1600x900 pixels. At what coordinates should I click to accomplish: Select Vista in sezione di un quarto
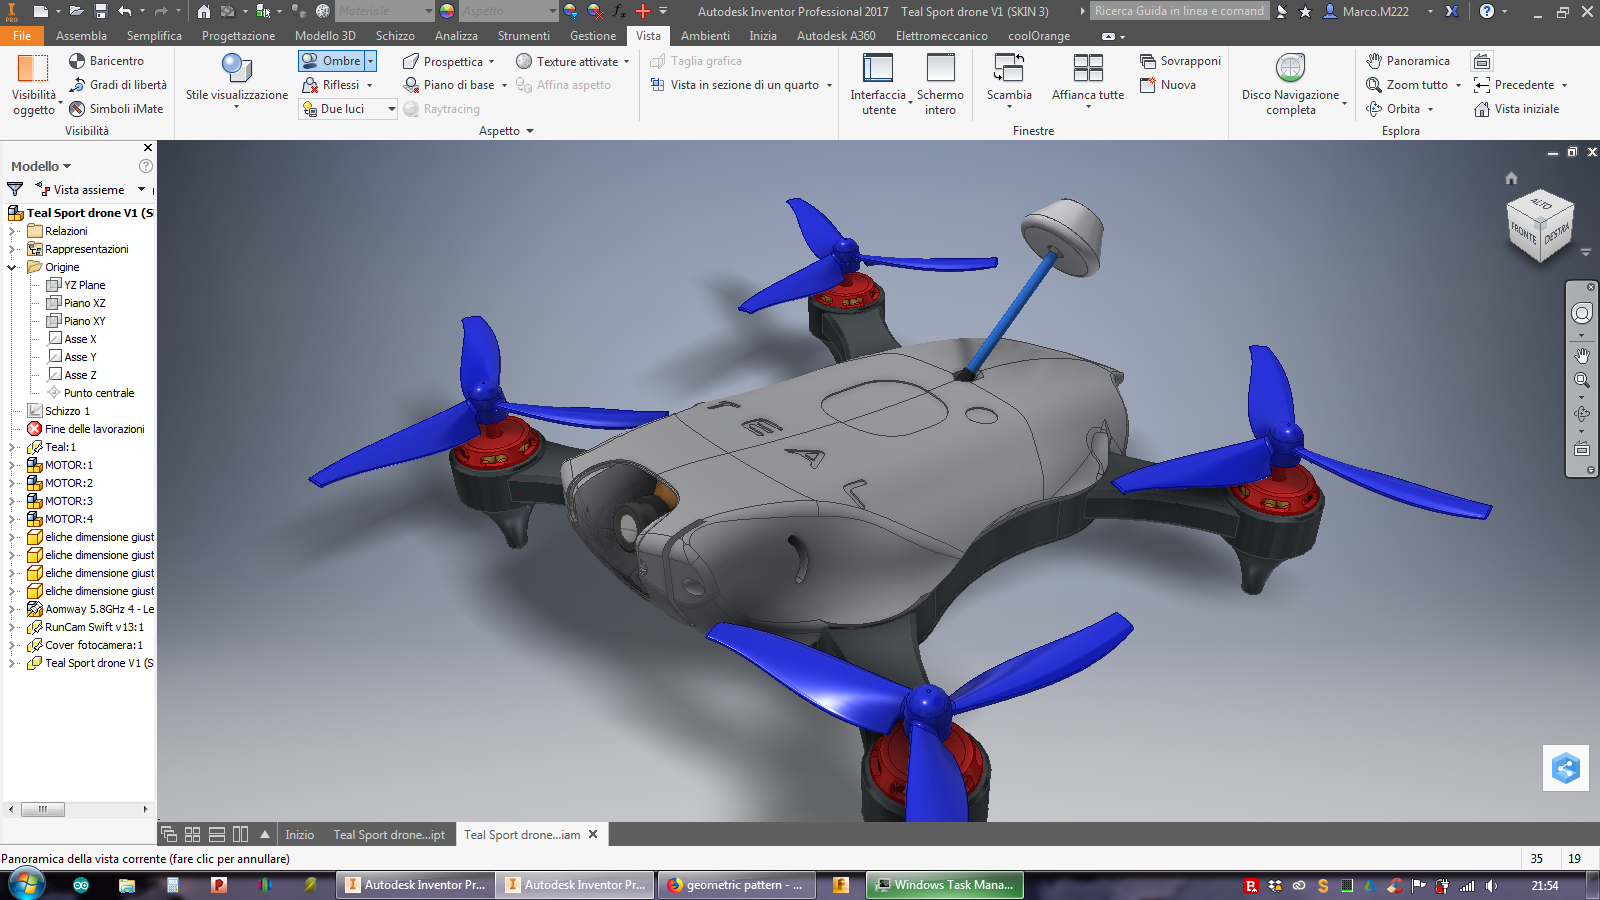pyautogui.click(x=735, y=85)
